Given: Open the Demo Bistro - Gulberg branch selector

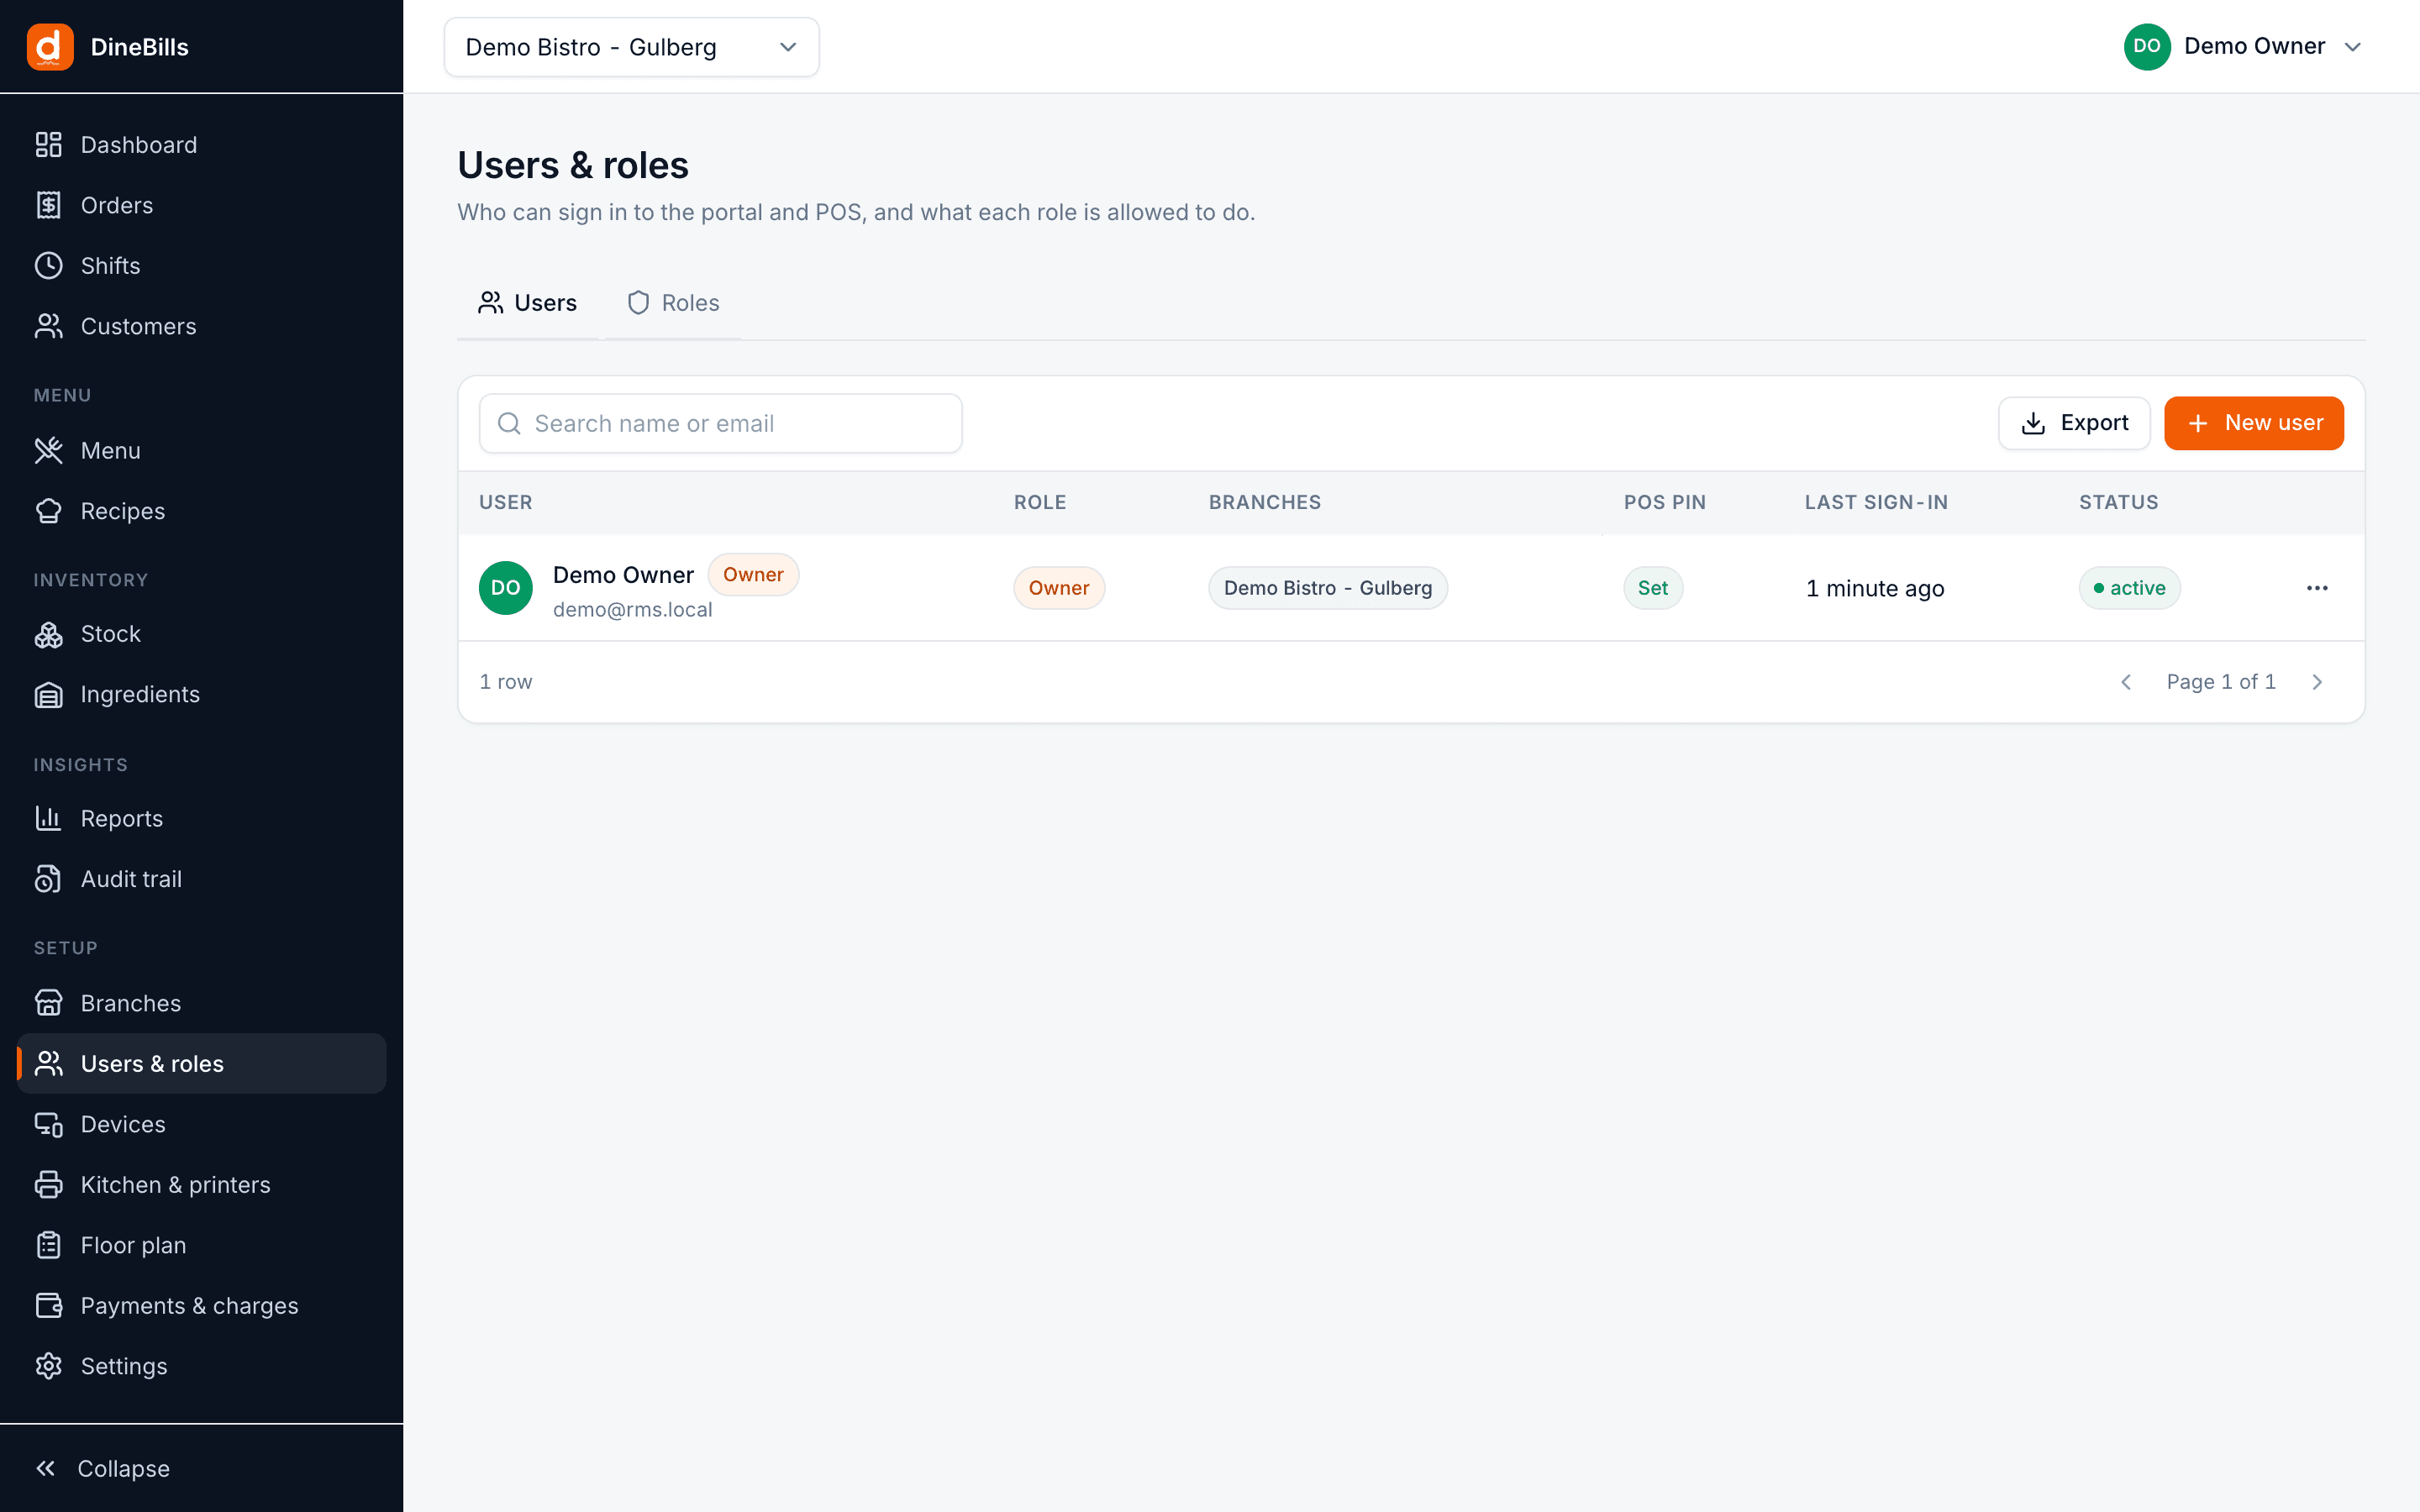Looking at the screenshot, I should pyautogui.click(x=631, y=47).
